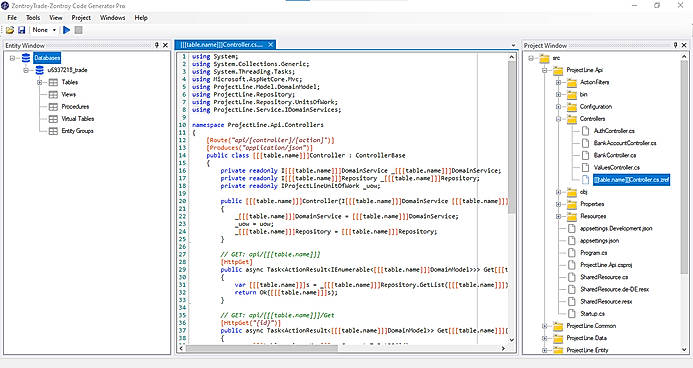693x368 pixels.
Task: Click the Procedures table icon
Action: (53, 106)
